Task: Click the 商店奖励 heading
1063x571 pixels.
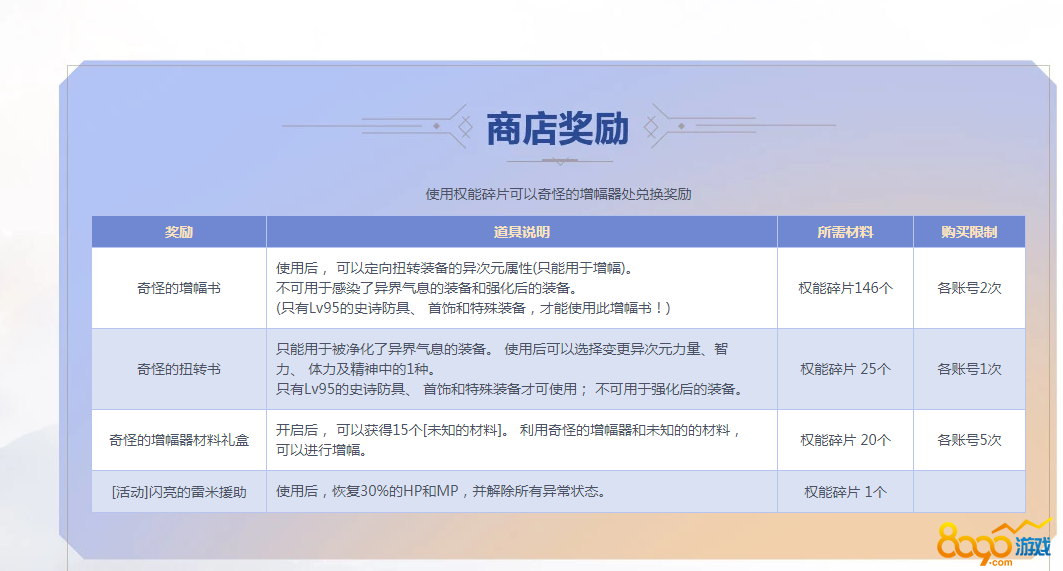Action: point(558,130)
